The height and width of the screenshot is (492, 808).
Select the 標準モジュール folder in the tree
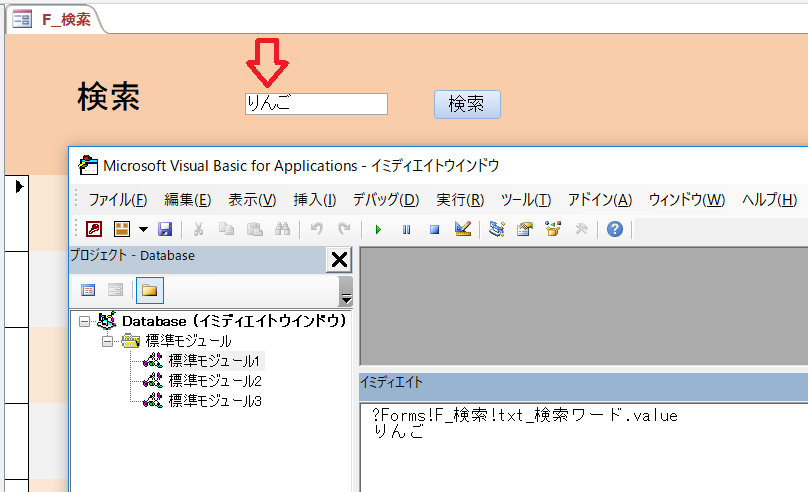click(x=189, y=341)
